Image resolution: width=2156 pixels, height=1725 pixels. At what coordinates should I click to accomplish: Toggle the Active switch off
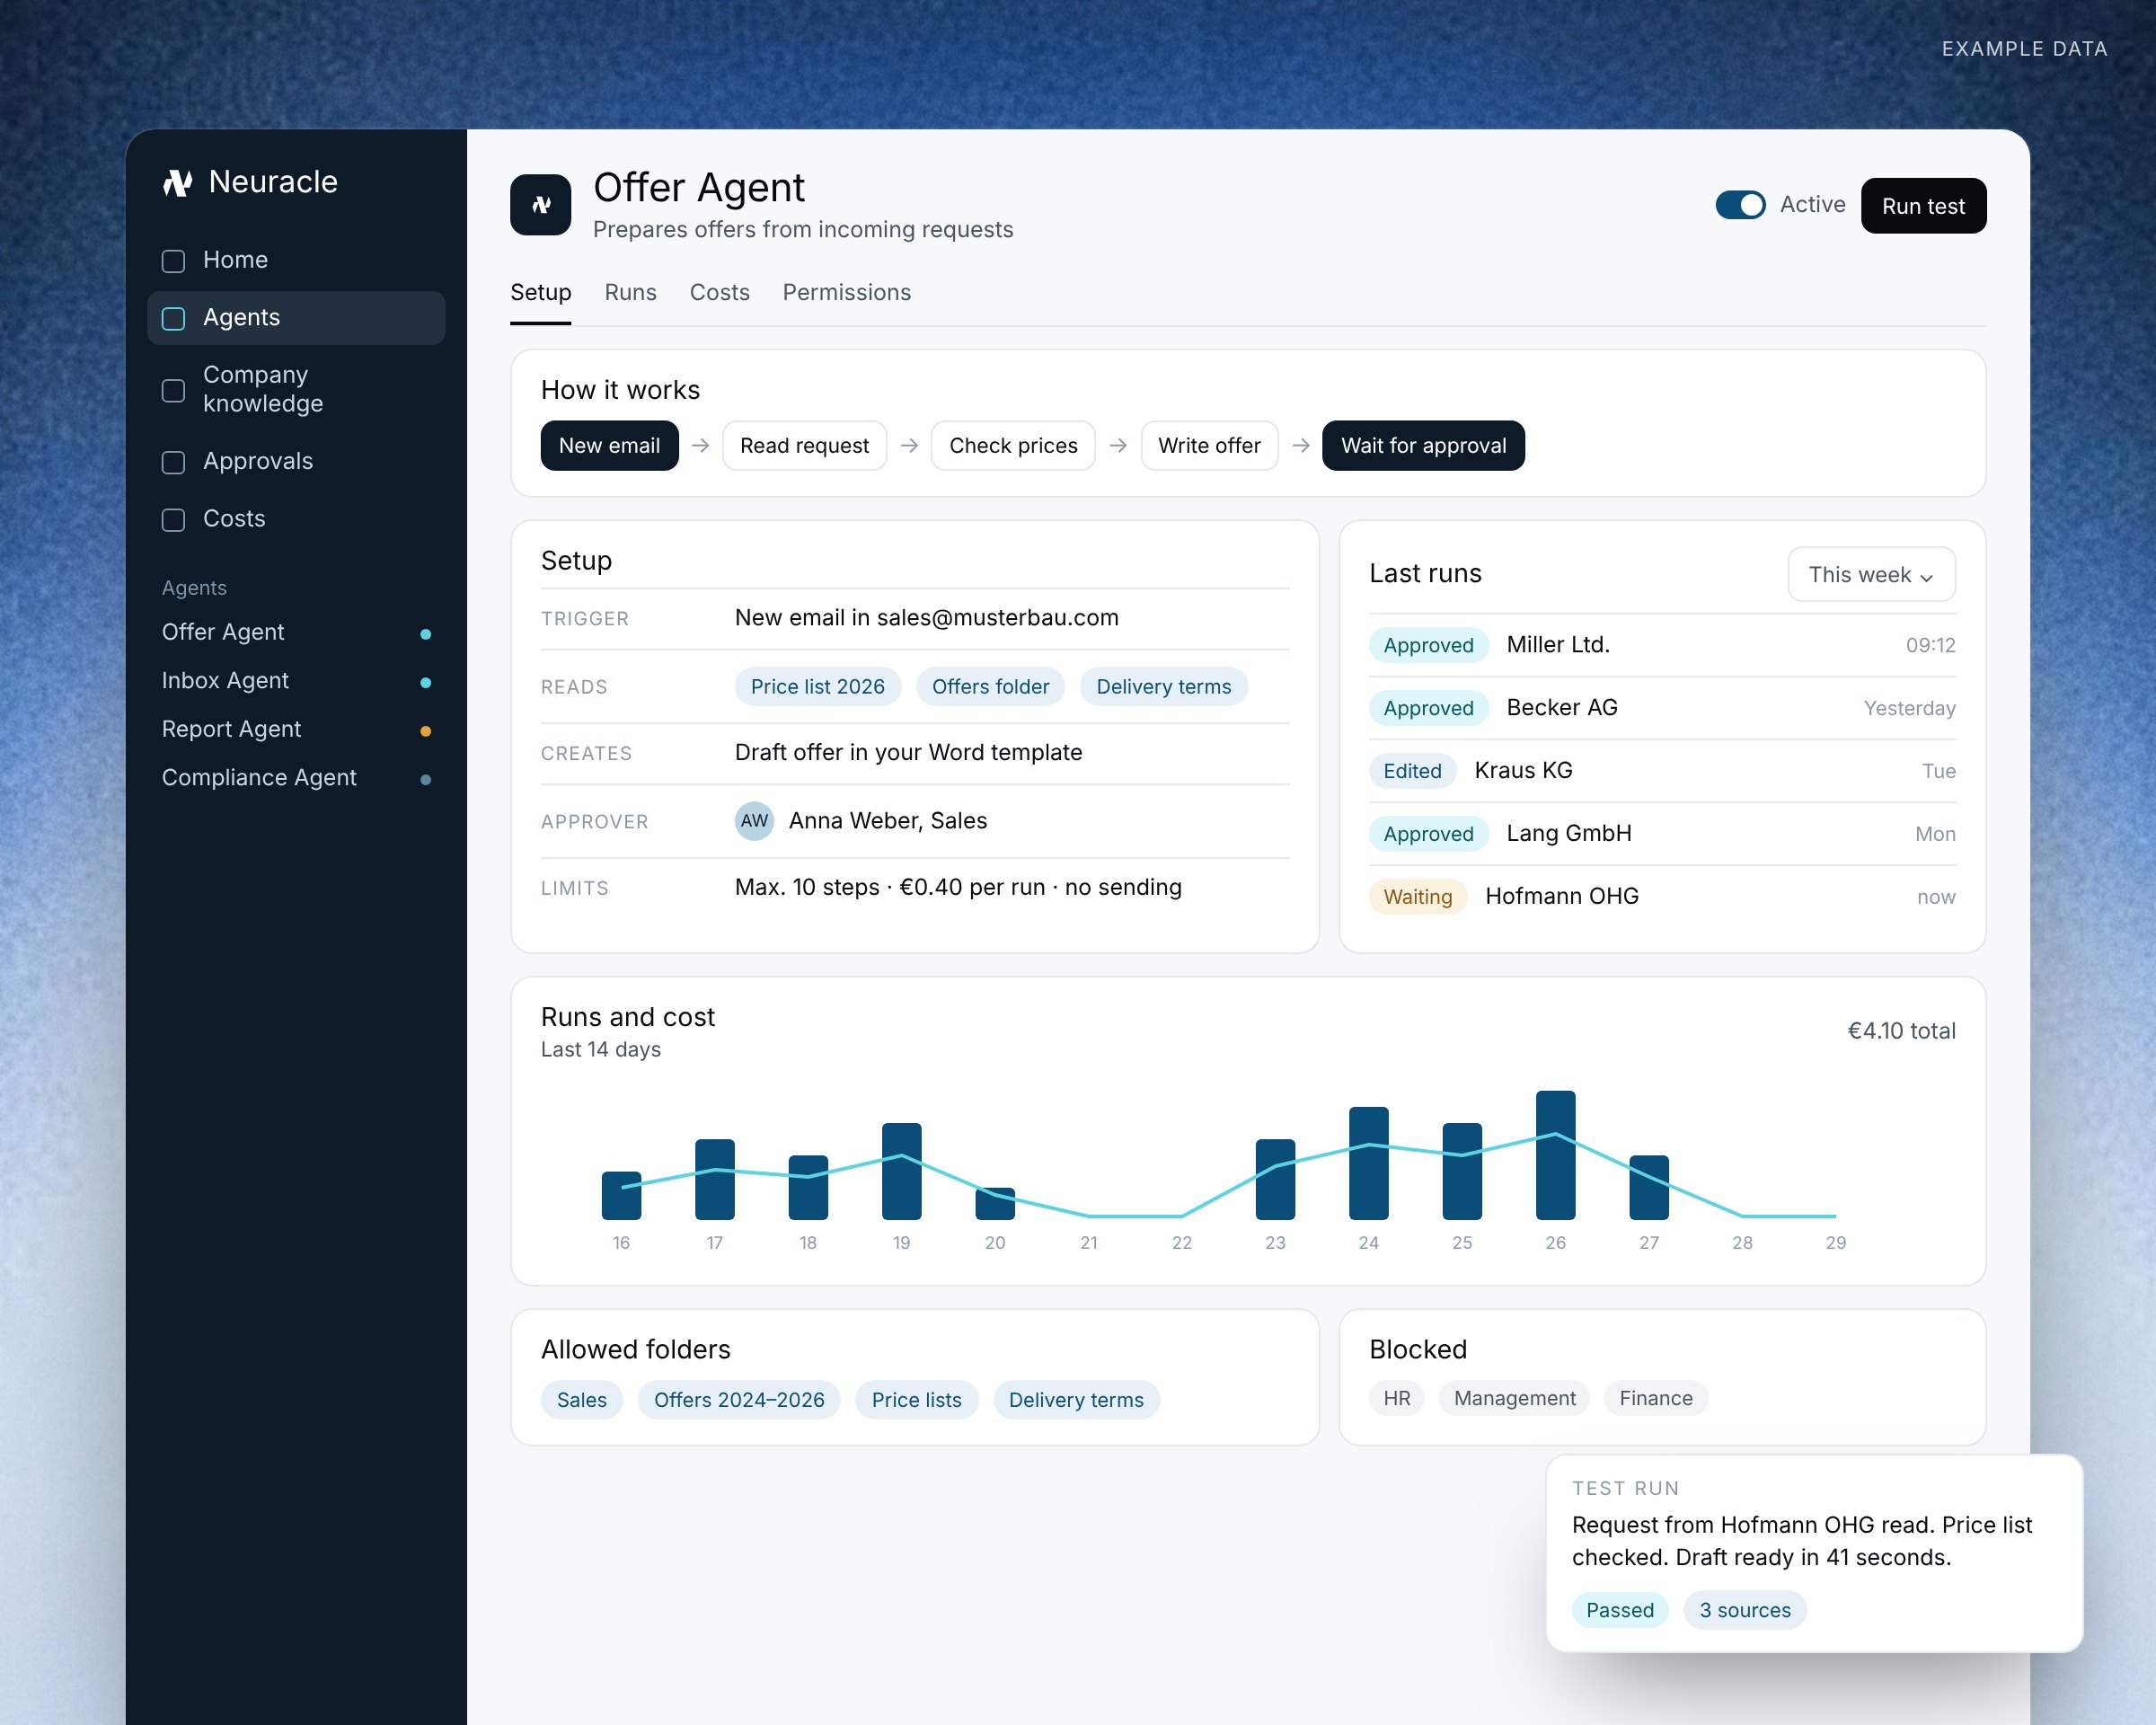pos(1740,205)
